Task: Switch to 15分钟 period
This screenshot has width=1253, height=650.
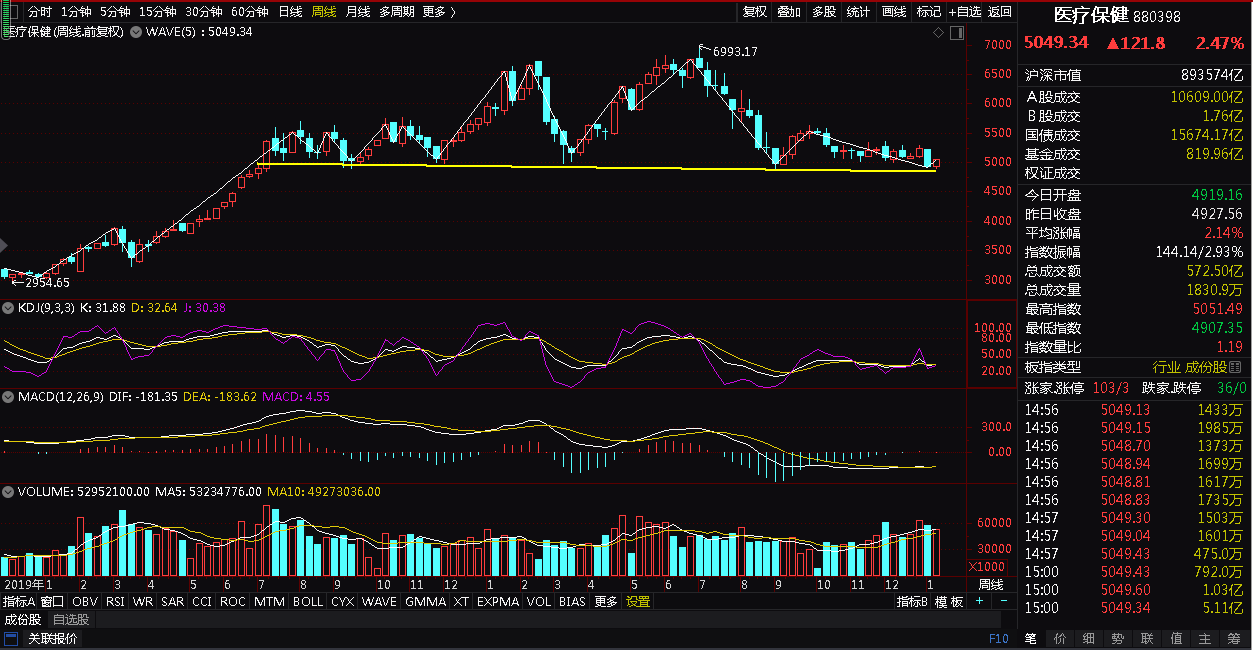Action: [x=157, y=12]
